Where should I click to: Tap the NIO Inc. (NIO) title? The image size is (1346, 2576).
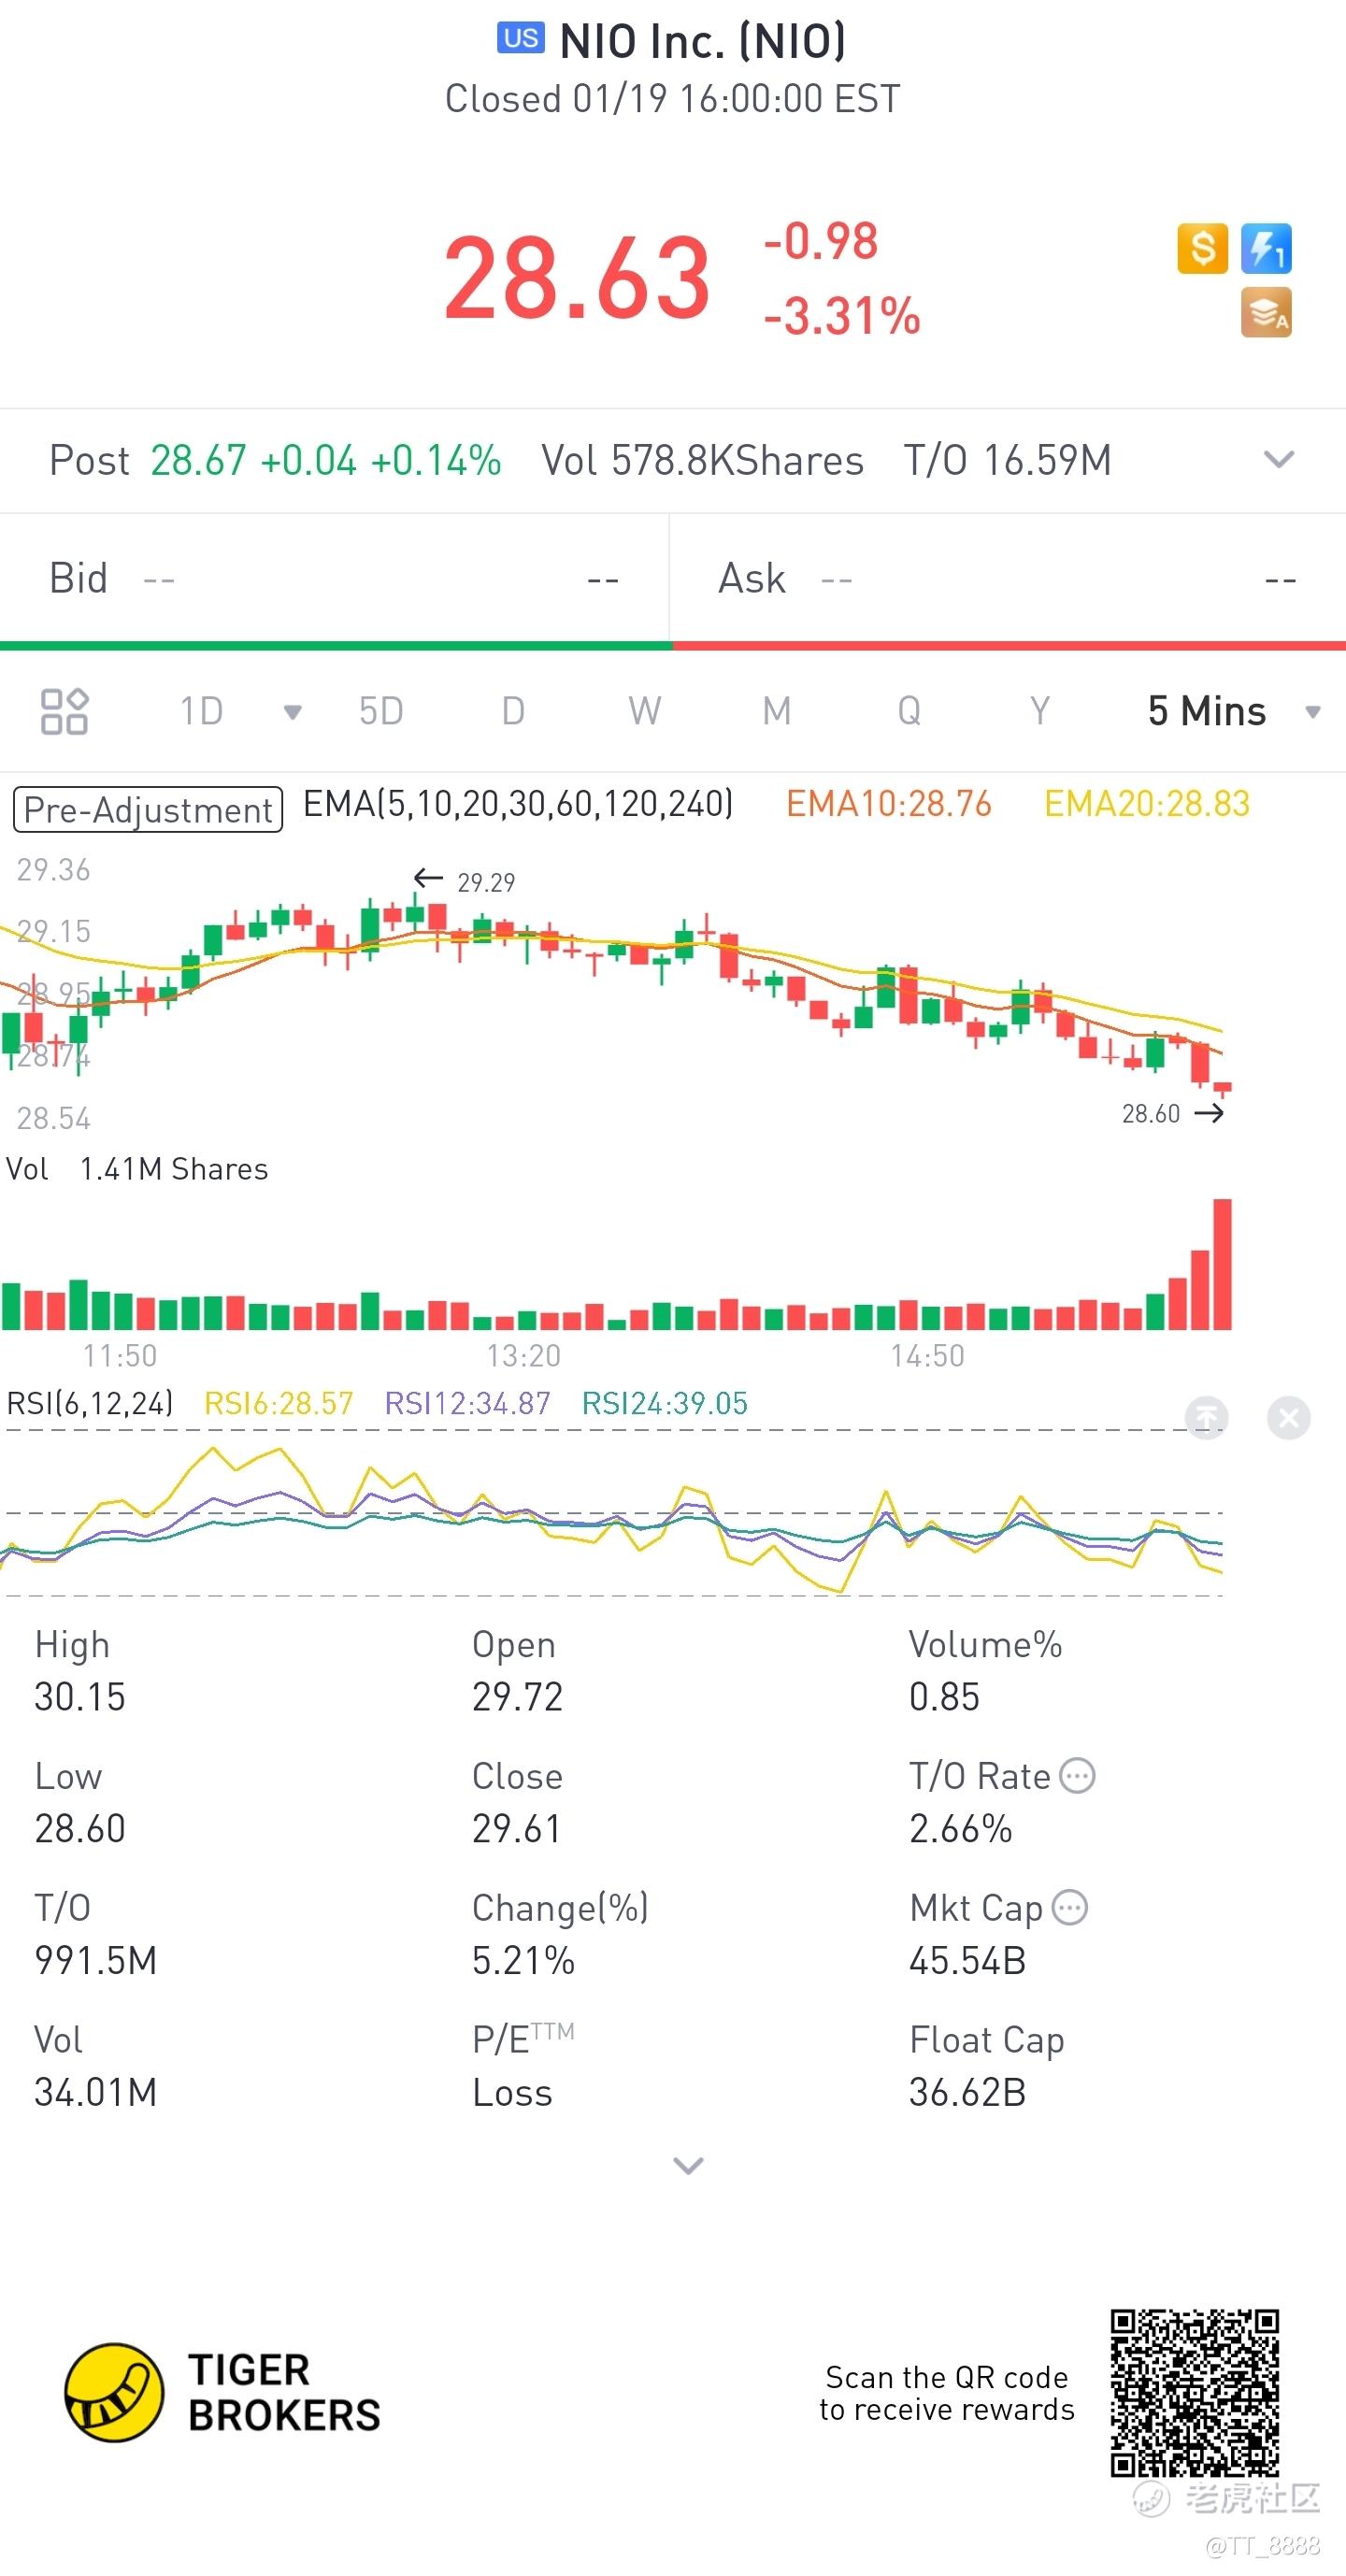[x=702, y=41]
